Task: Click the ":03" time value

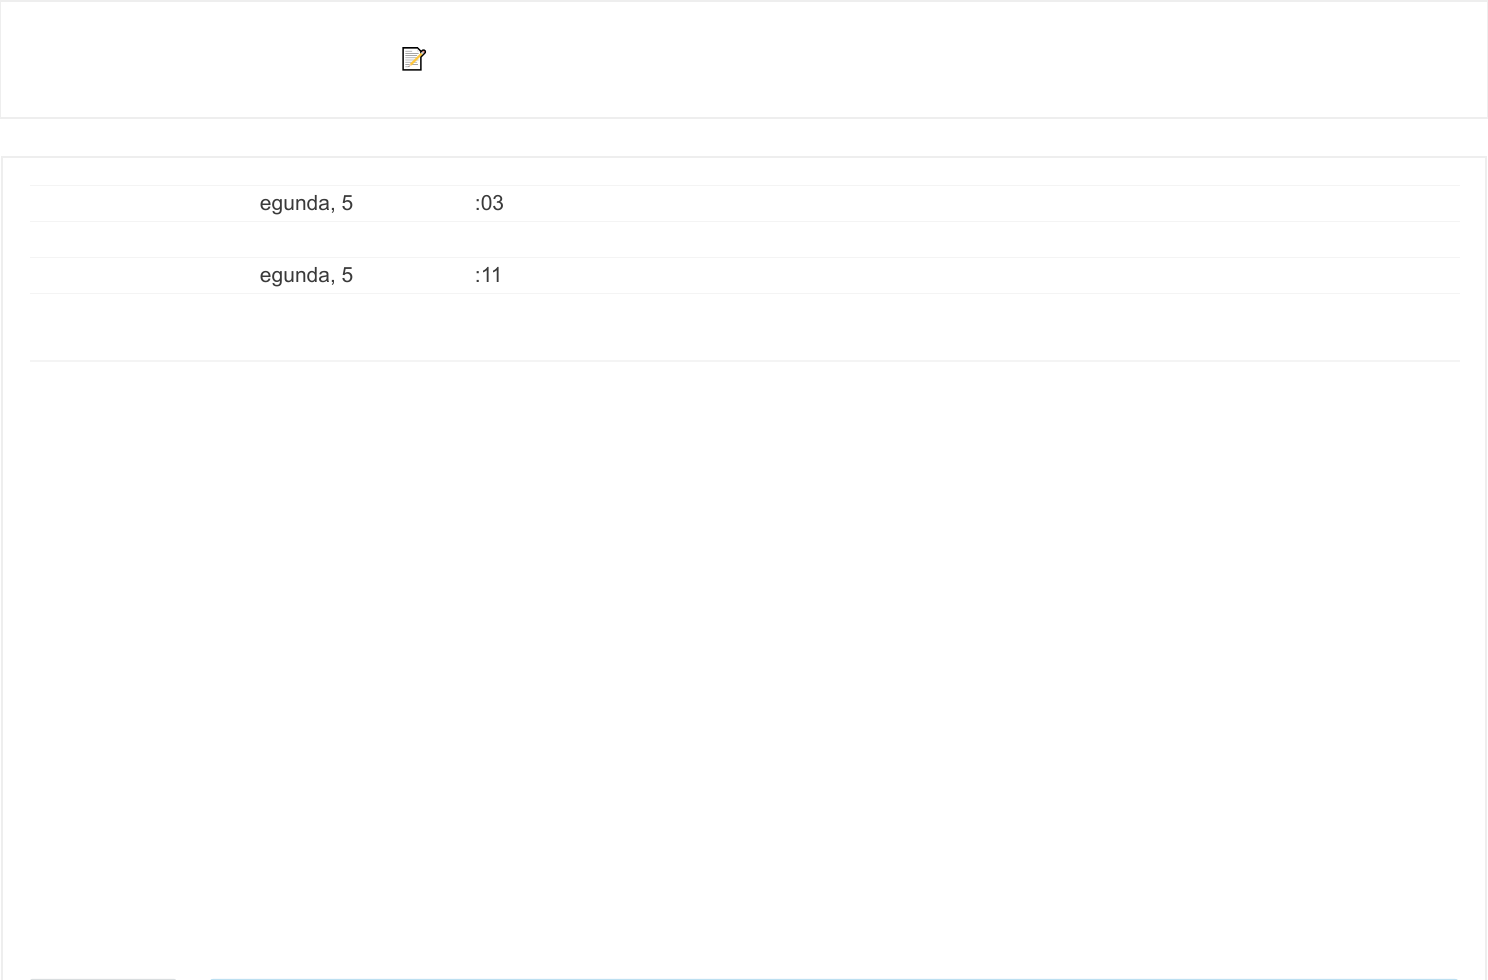Action: point(489,203)
